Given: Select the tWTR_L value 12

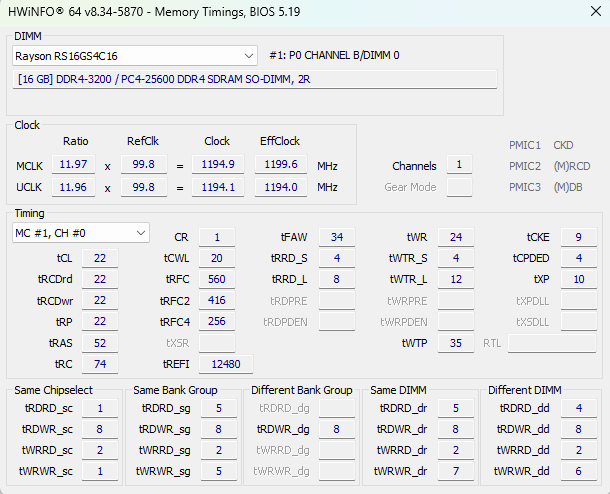Looking at the screenshot, I should coord(456,279).
